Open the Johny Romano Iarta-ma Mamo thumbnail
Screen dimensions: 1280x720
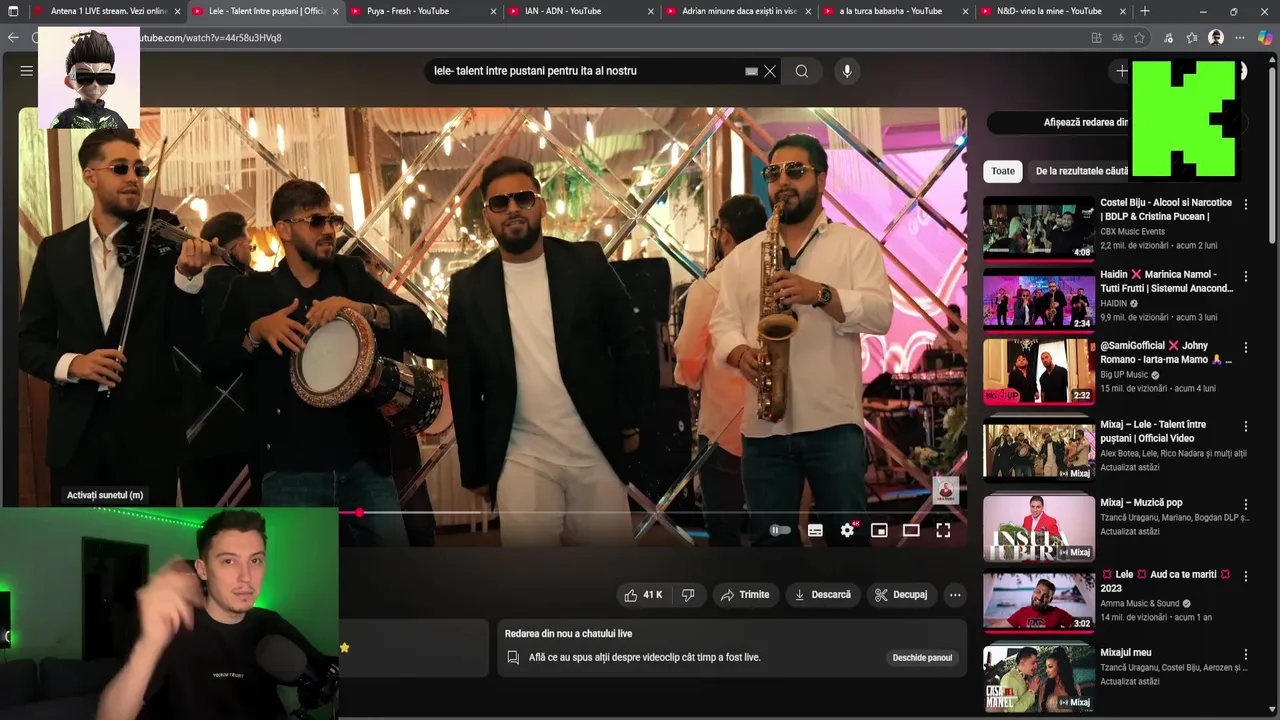point(1038,370)
